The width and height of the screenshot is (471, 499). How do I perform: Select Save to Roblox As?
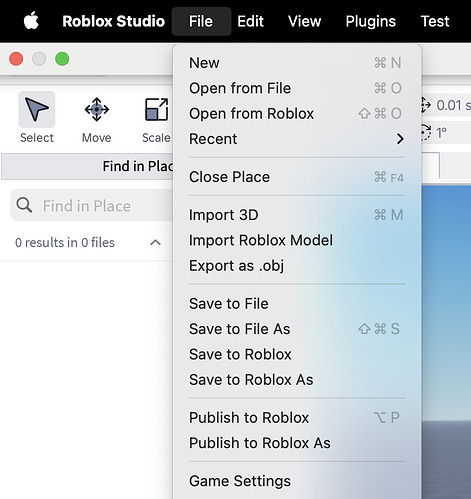tap(297, 380)
